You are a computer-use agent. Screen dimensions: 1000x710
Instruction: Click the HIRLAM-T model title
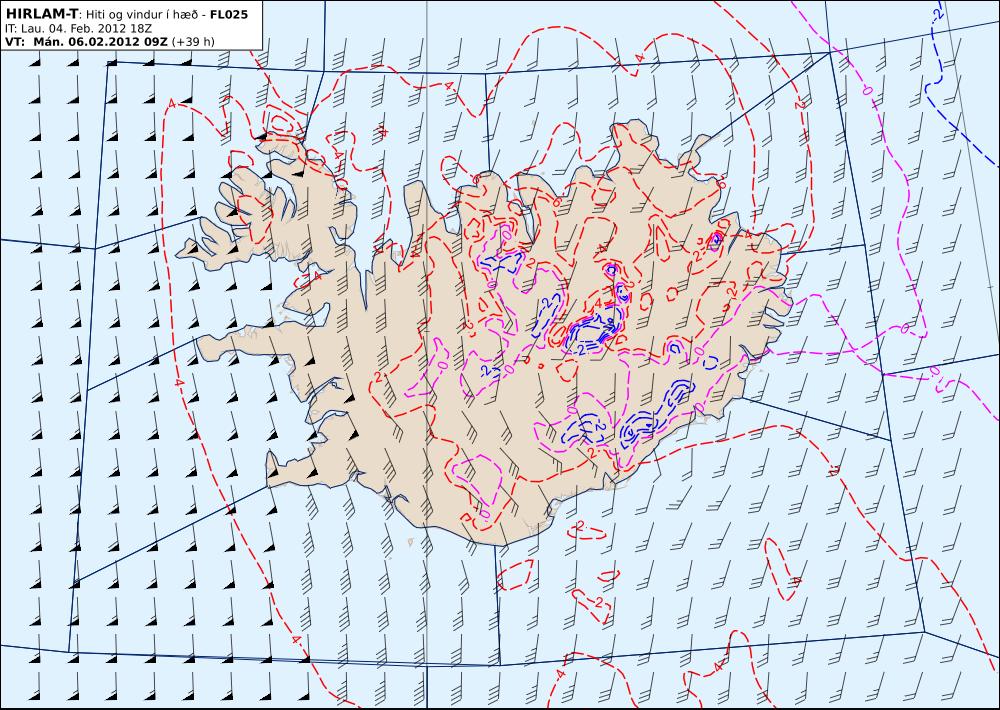coord(41,13)
